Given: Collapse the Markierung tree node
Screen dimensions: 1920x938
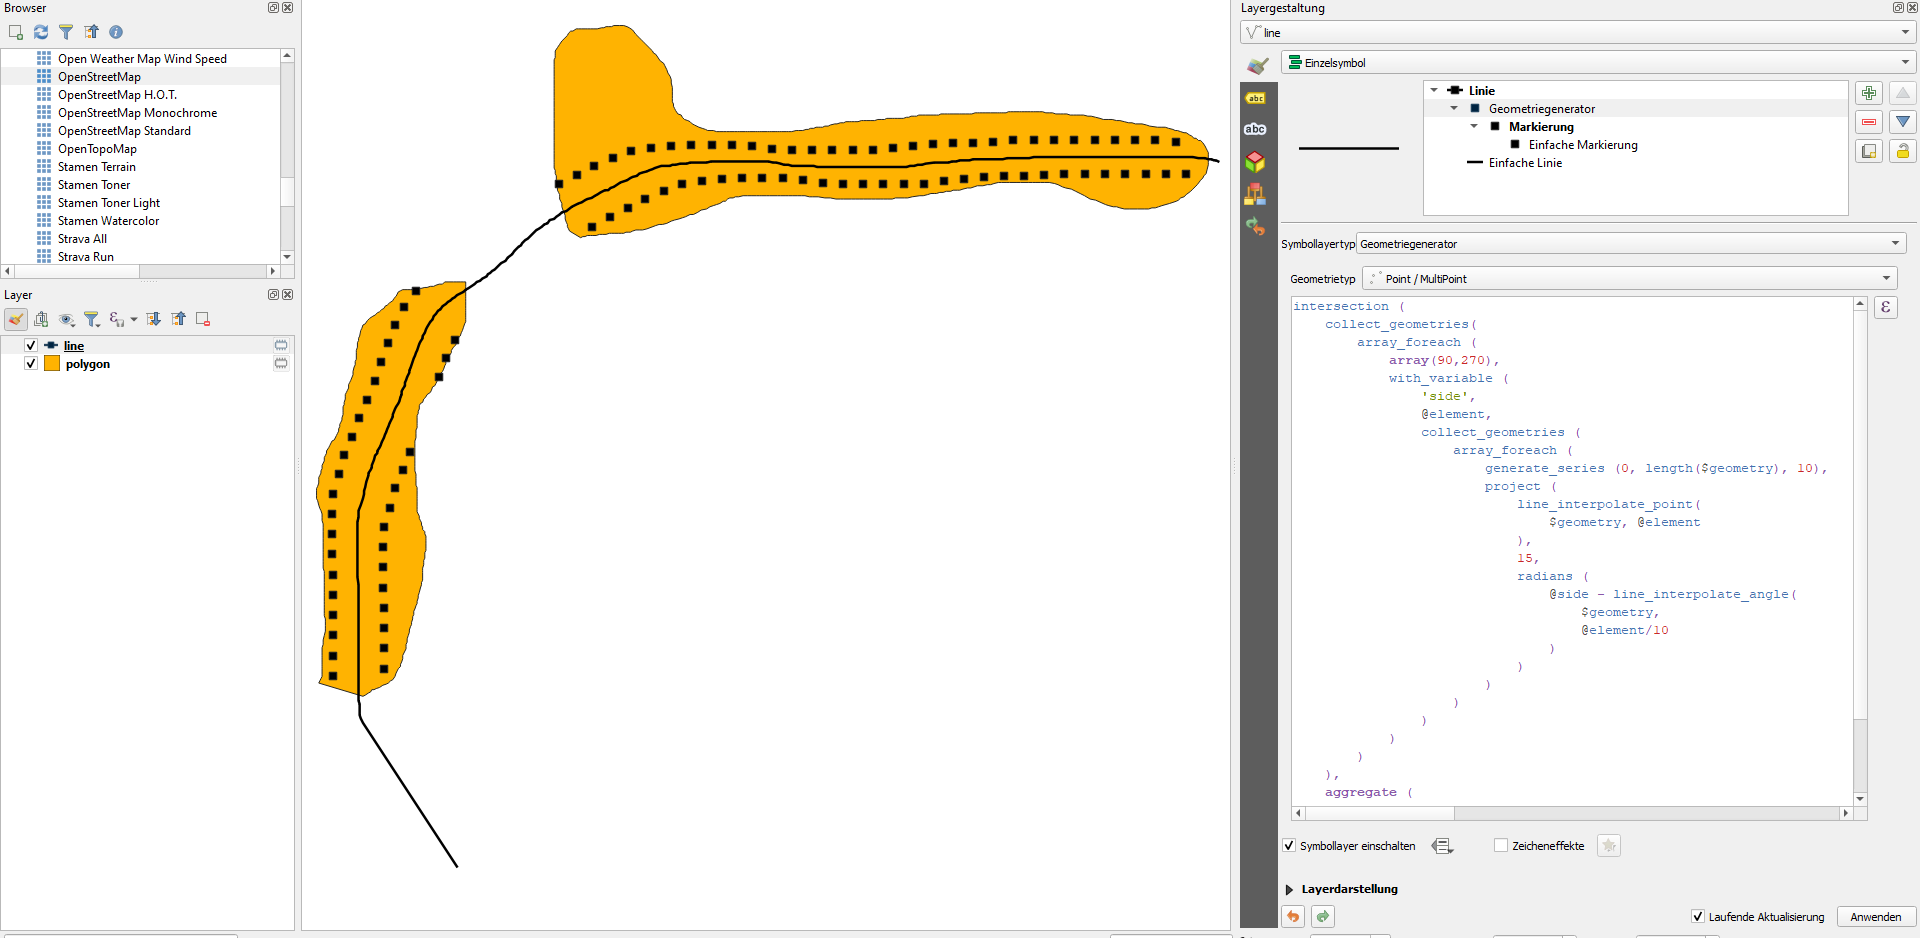Looking at the screenshot, I should pyautogui.click(x=1474, y=127).
